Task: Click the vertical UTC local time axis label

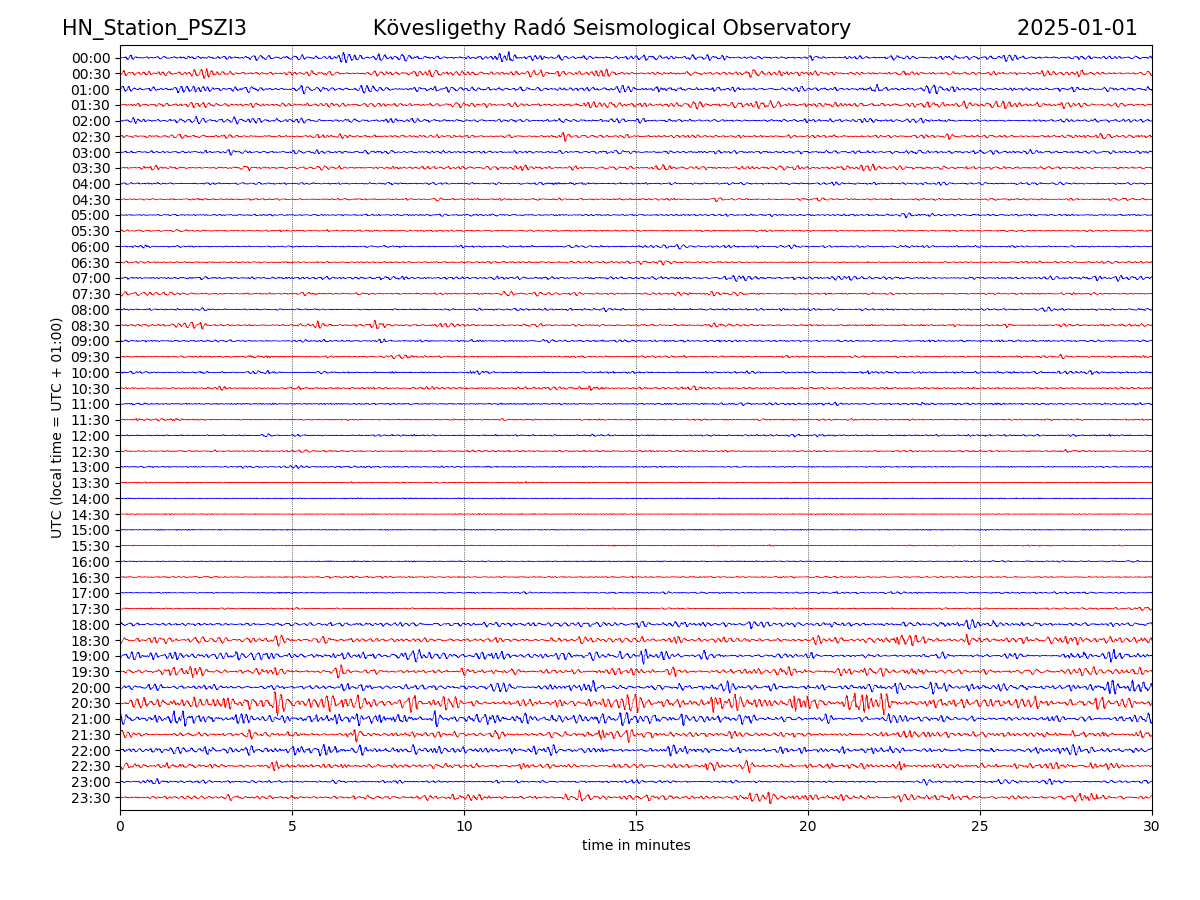Action: 57,428
